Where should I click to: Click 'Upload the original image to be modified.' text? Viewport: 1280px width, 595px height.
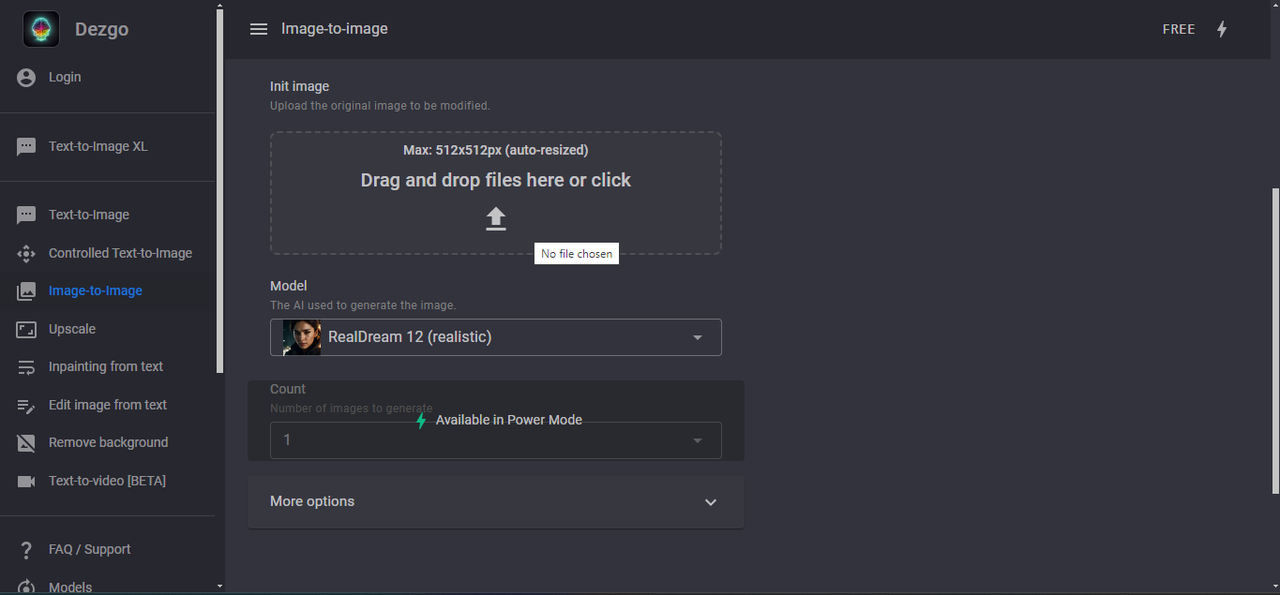tap(380, 105)
